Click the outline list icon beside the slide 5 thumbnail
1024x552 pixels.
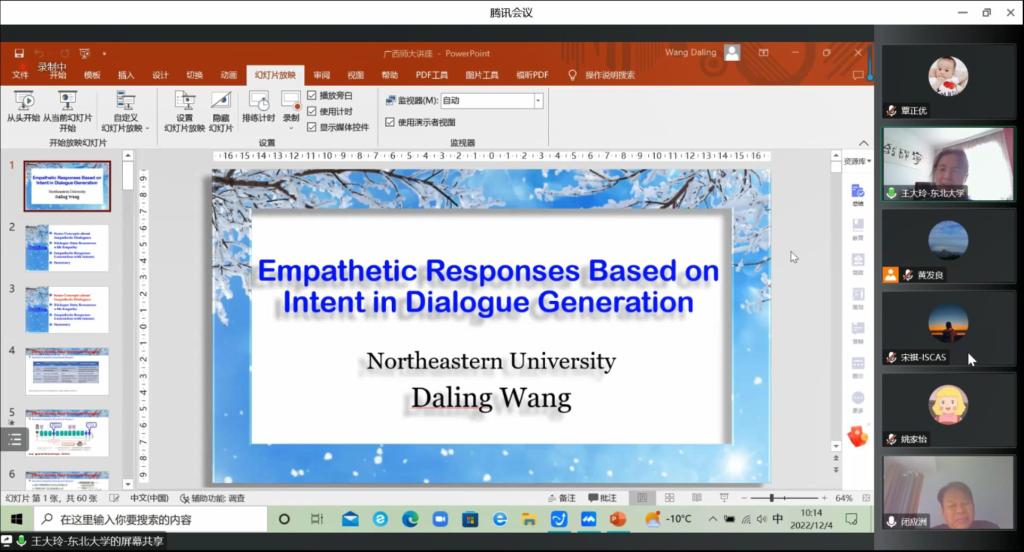14,440
